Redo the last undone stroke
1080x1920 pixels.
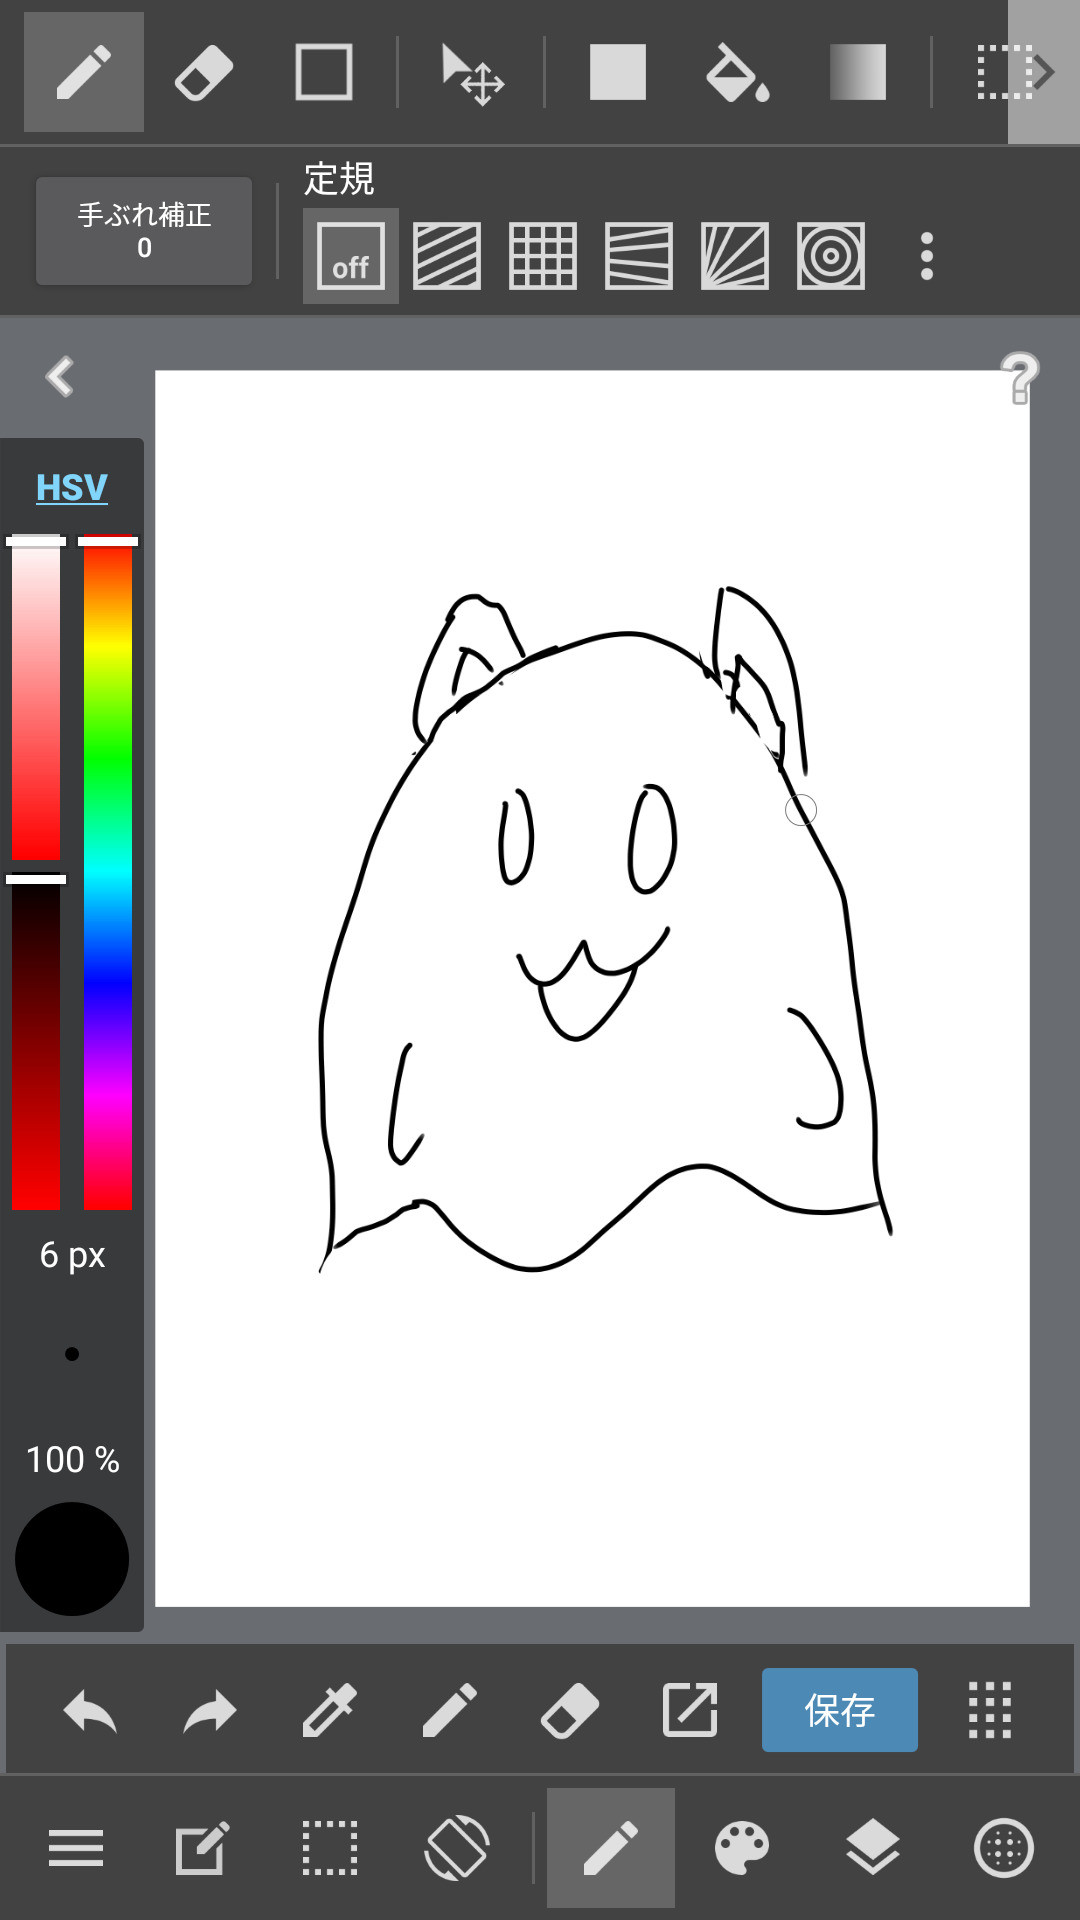[x=210, y=1710]
